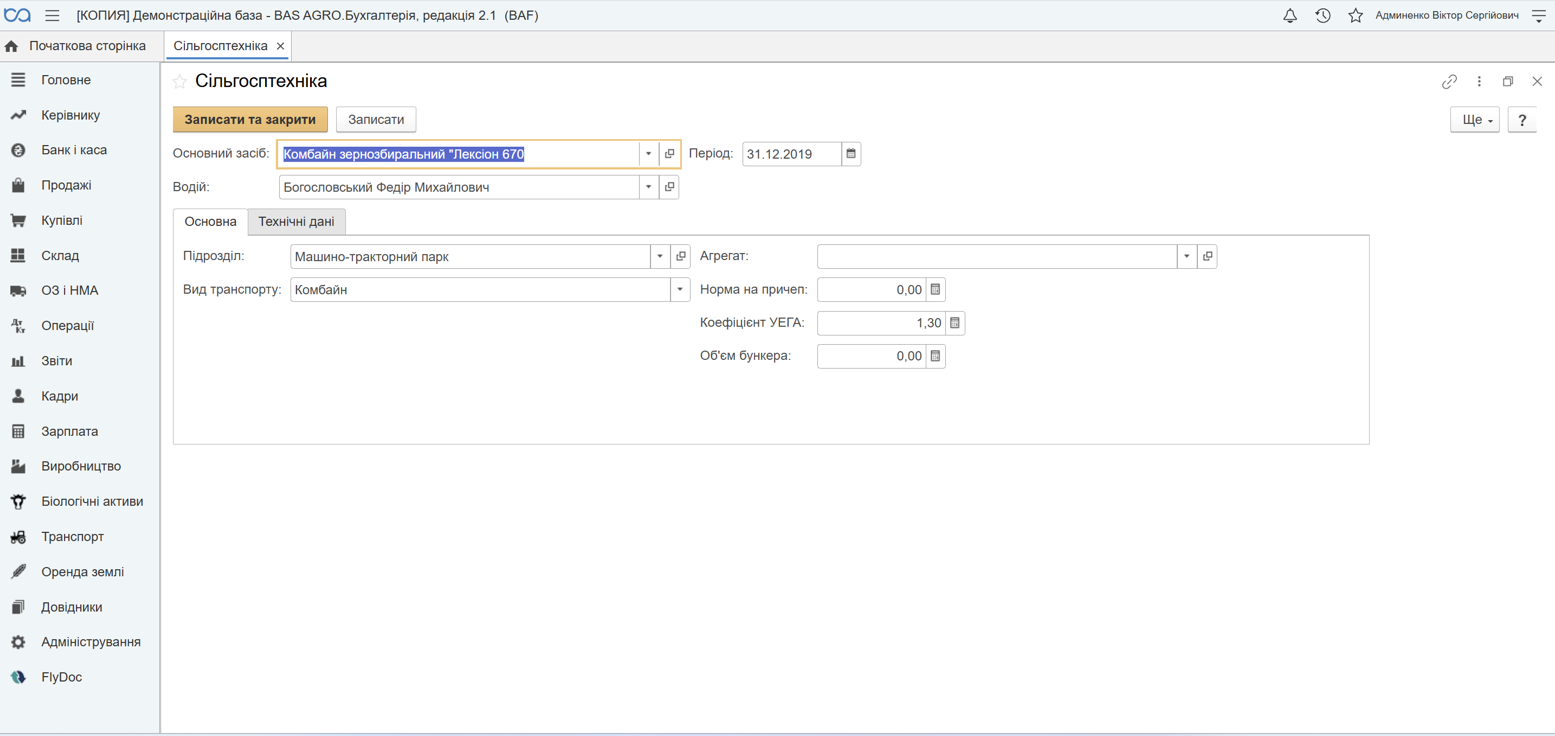Click the ОЗ і НМА truck icon
The height and width of the screenshot is (736, 1555).
point(18,291)
